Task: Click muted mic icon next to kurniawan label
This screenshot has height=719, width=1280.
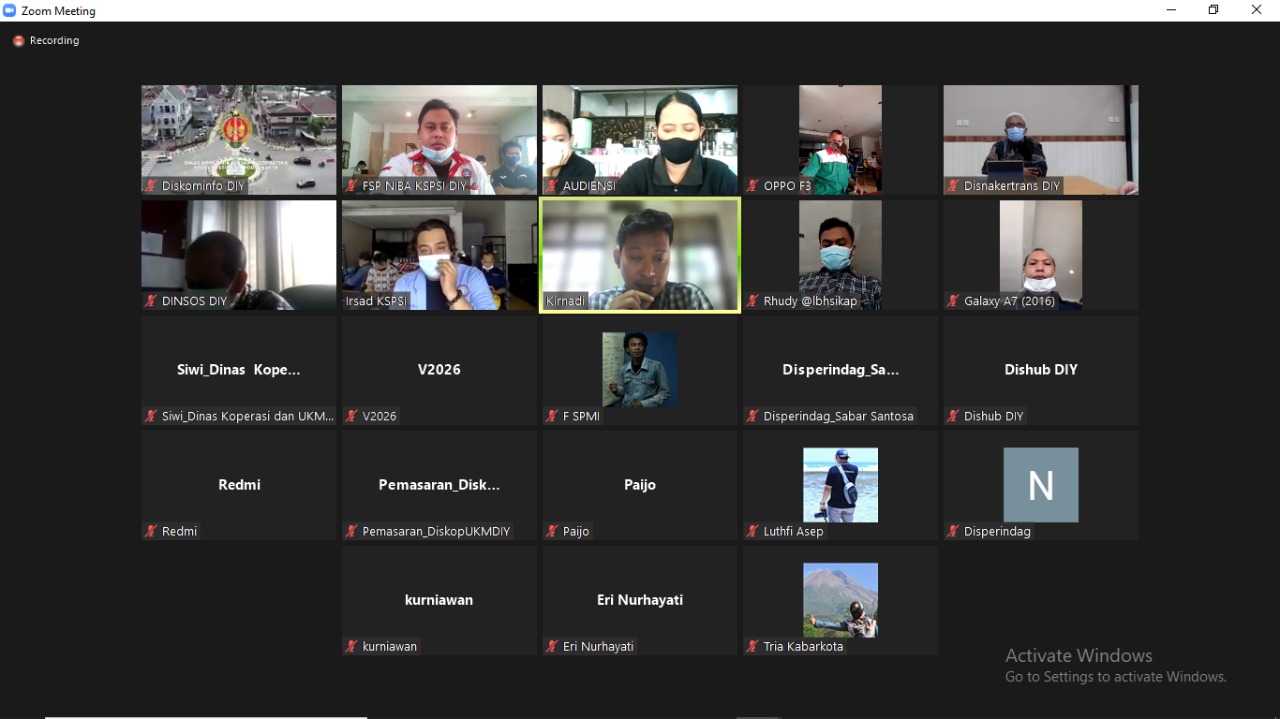Action: [352, 647]
